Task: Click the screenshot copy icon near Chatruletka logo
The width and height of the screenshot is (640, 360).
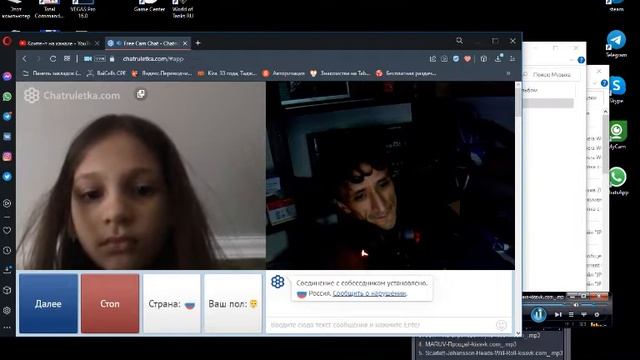Action: (141, 94)
